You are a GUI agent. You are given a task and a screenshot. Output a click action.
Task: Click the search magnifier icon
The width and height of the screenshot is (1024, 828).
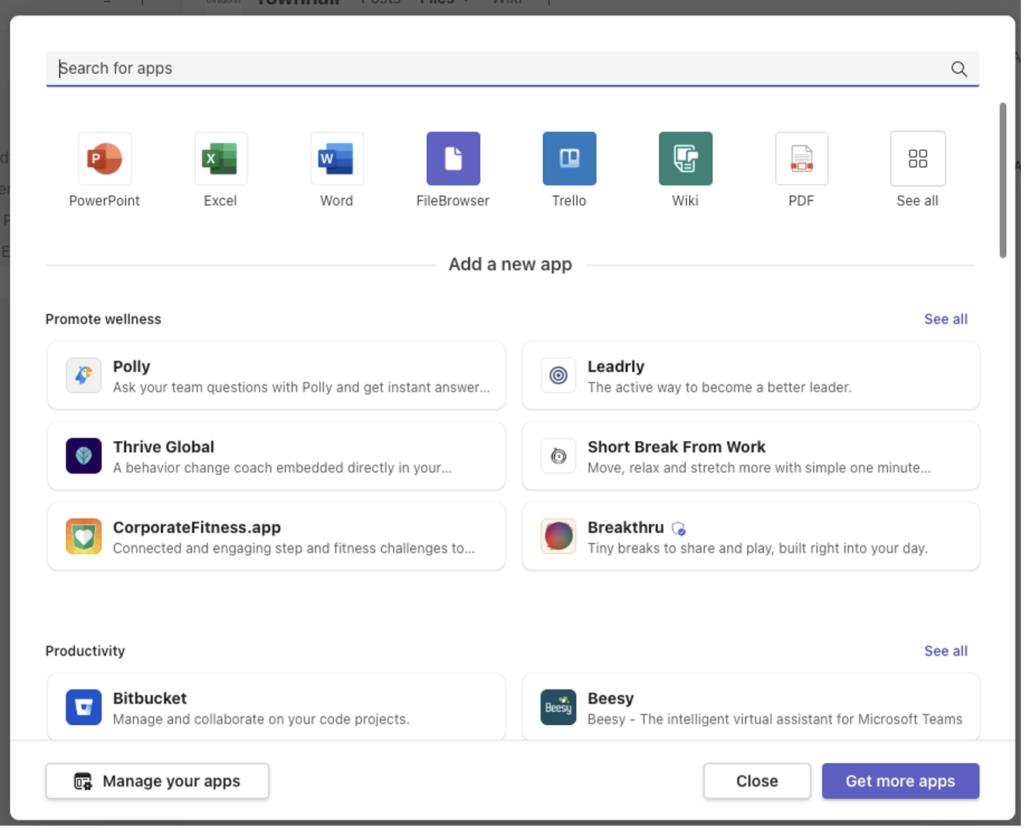pyautogui.click(x=959, y=69)
